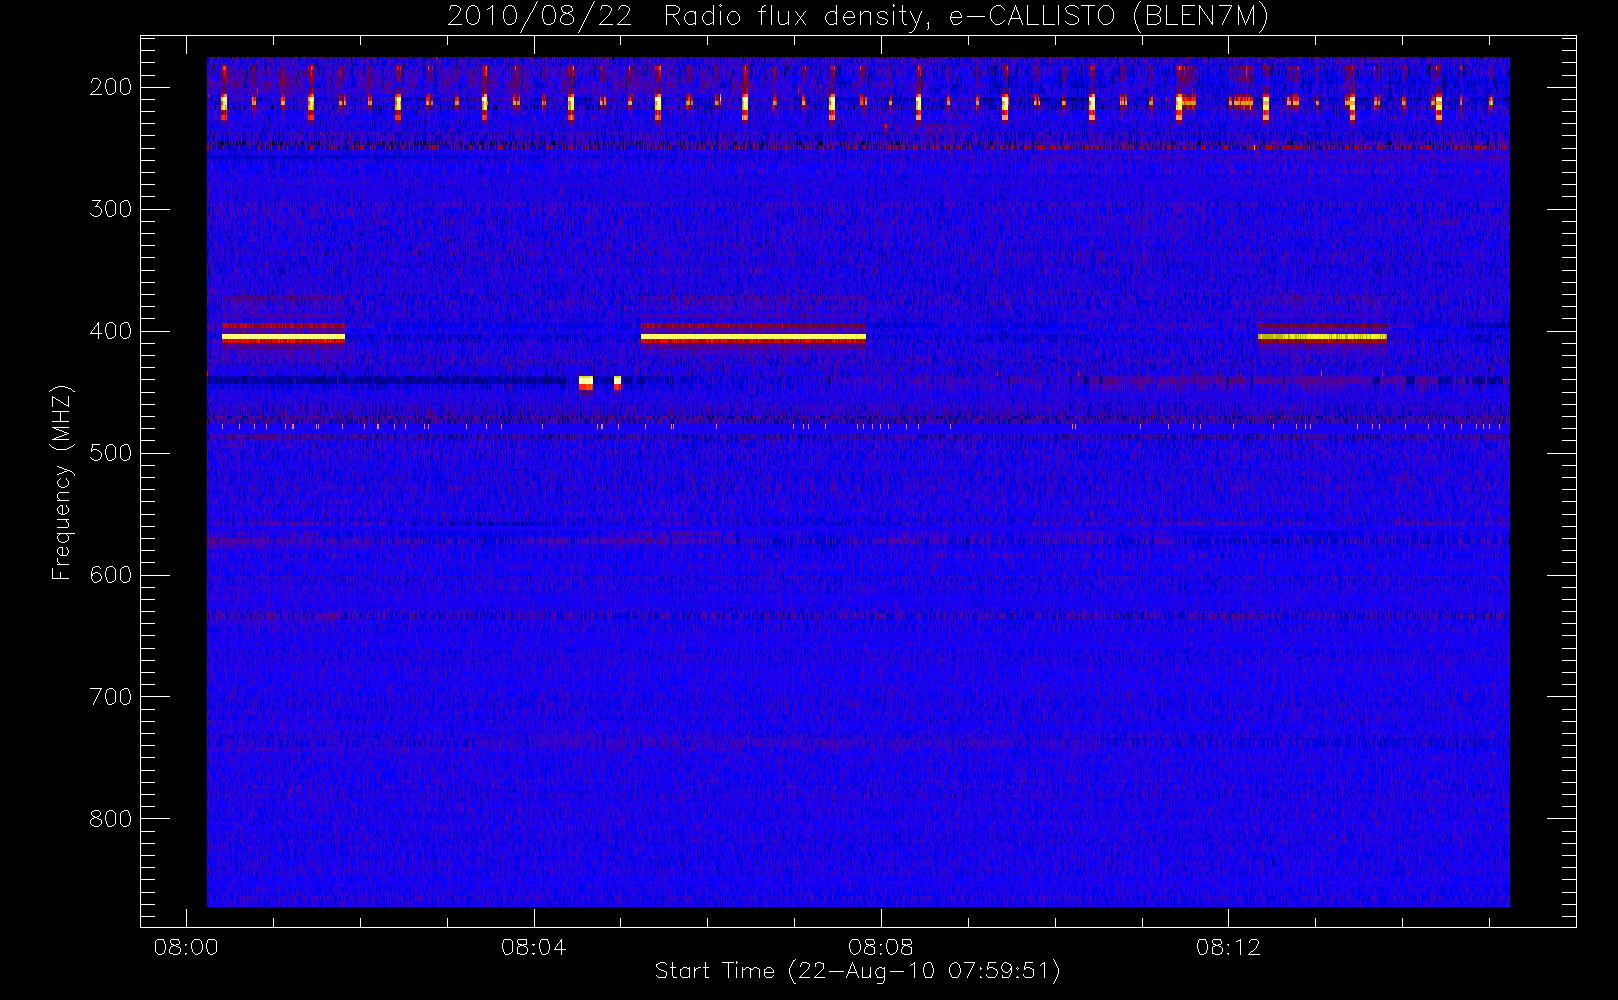1618x1000 pixels.
Task: Click the 300 frequency tick label
Action: tap(111, 209)
